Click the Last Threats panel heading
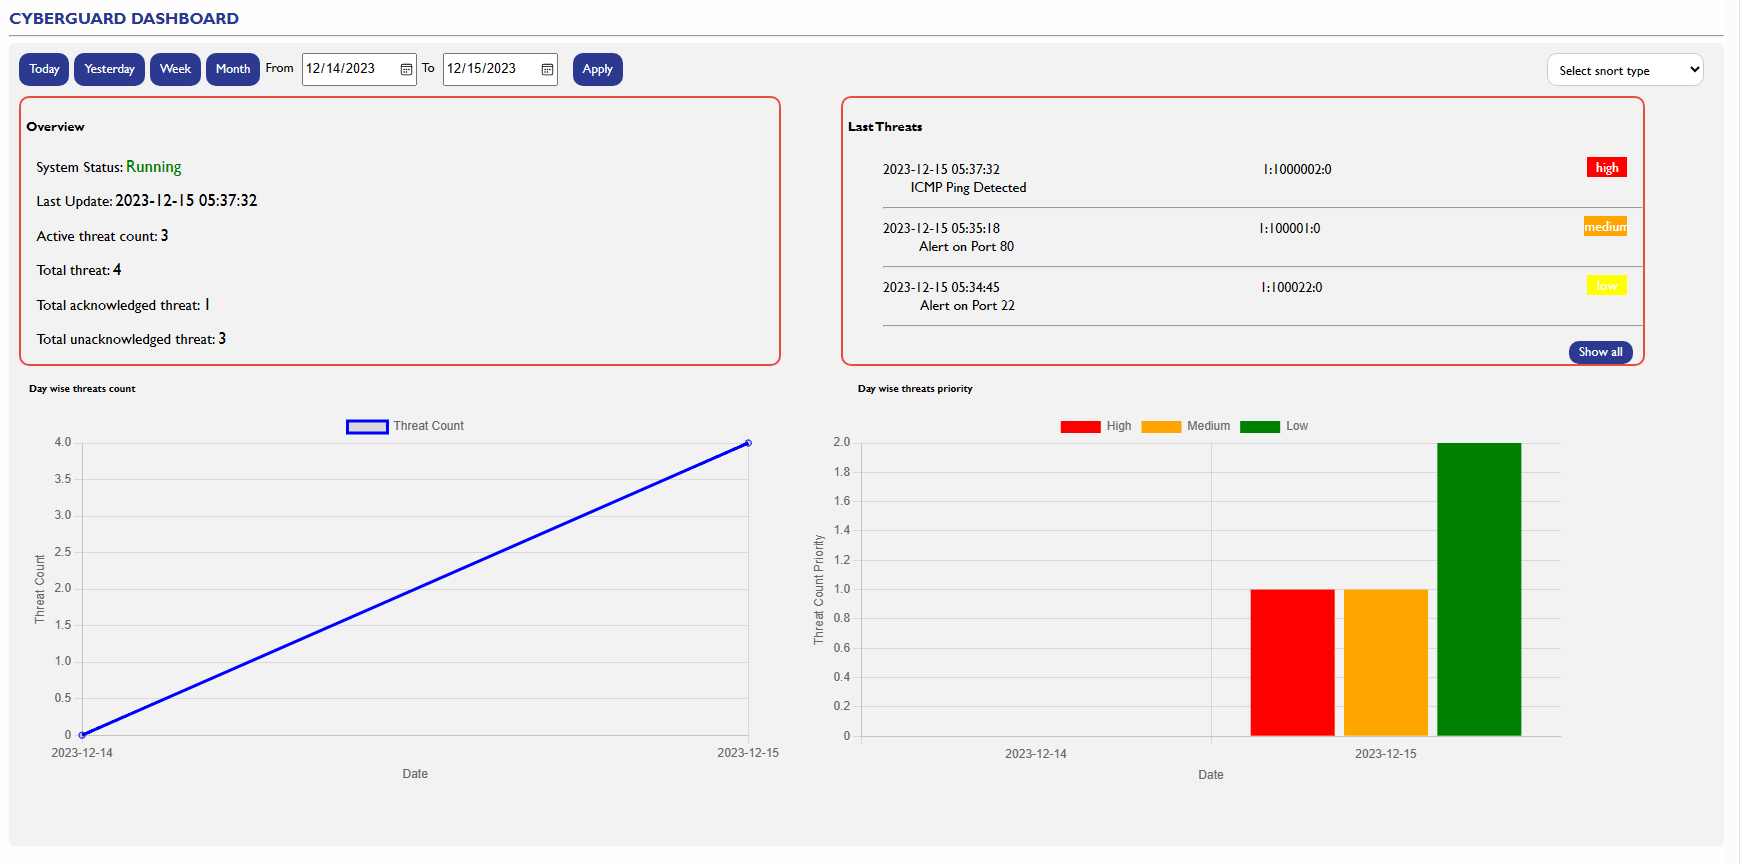The height and width of the screenshot is (864, 1740). tap(885, 127)
